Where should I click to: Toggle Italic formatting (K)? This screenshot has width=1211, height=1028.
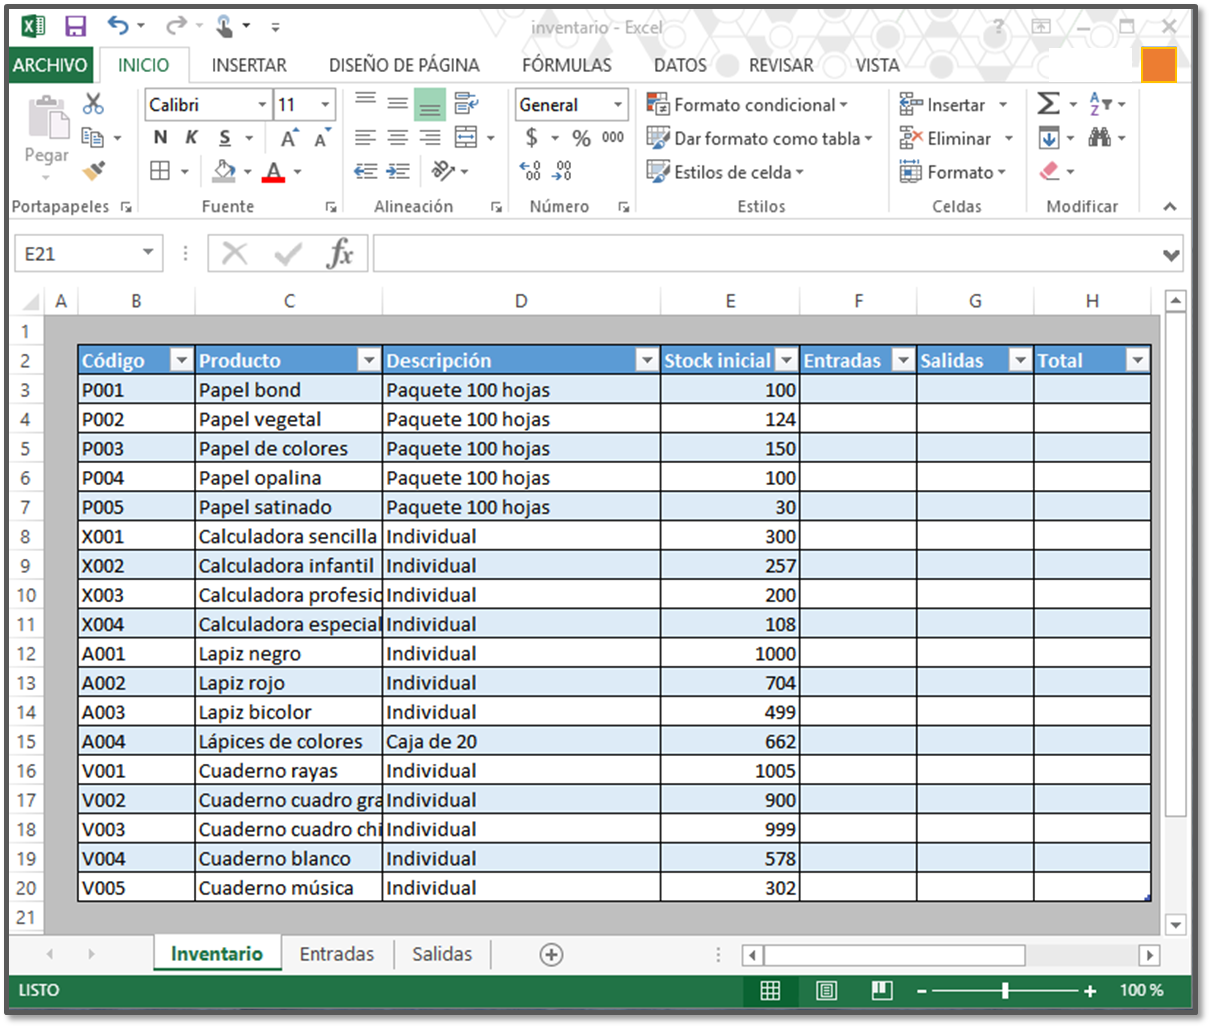191,138
